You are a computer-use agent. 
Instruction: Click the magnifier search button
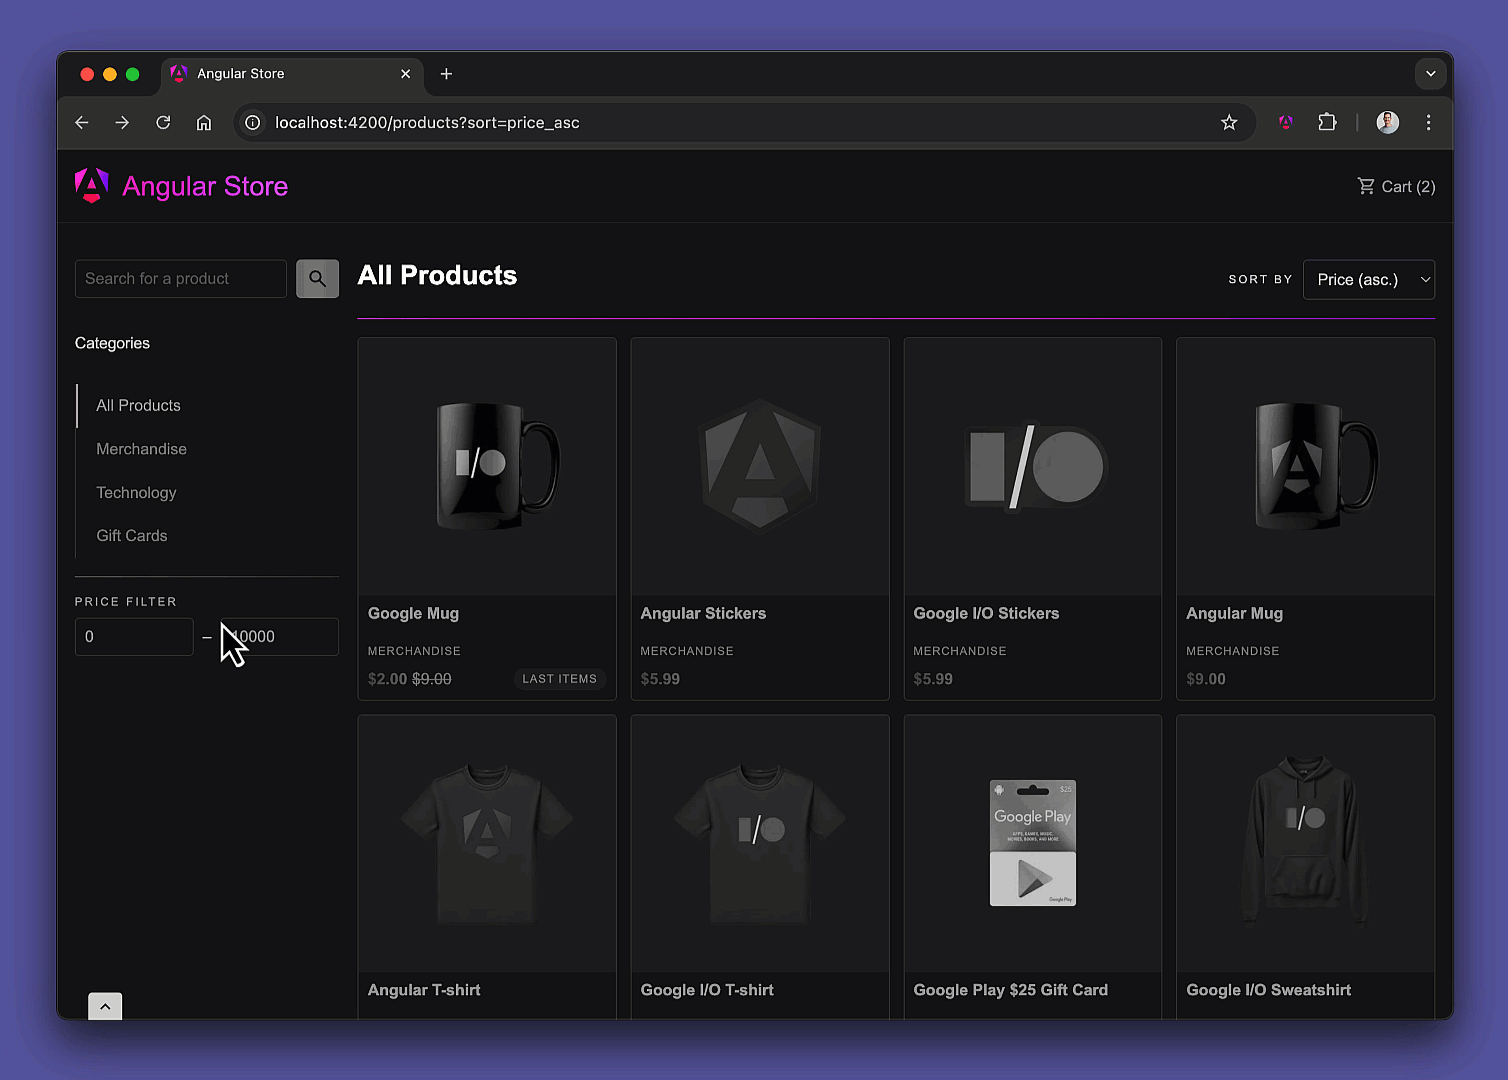pos(317,279)
